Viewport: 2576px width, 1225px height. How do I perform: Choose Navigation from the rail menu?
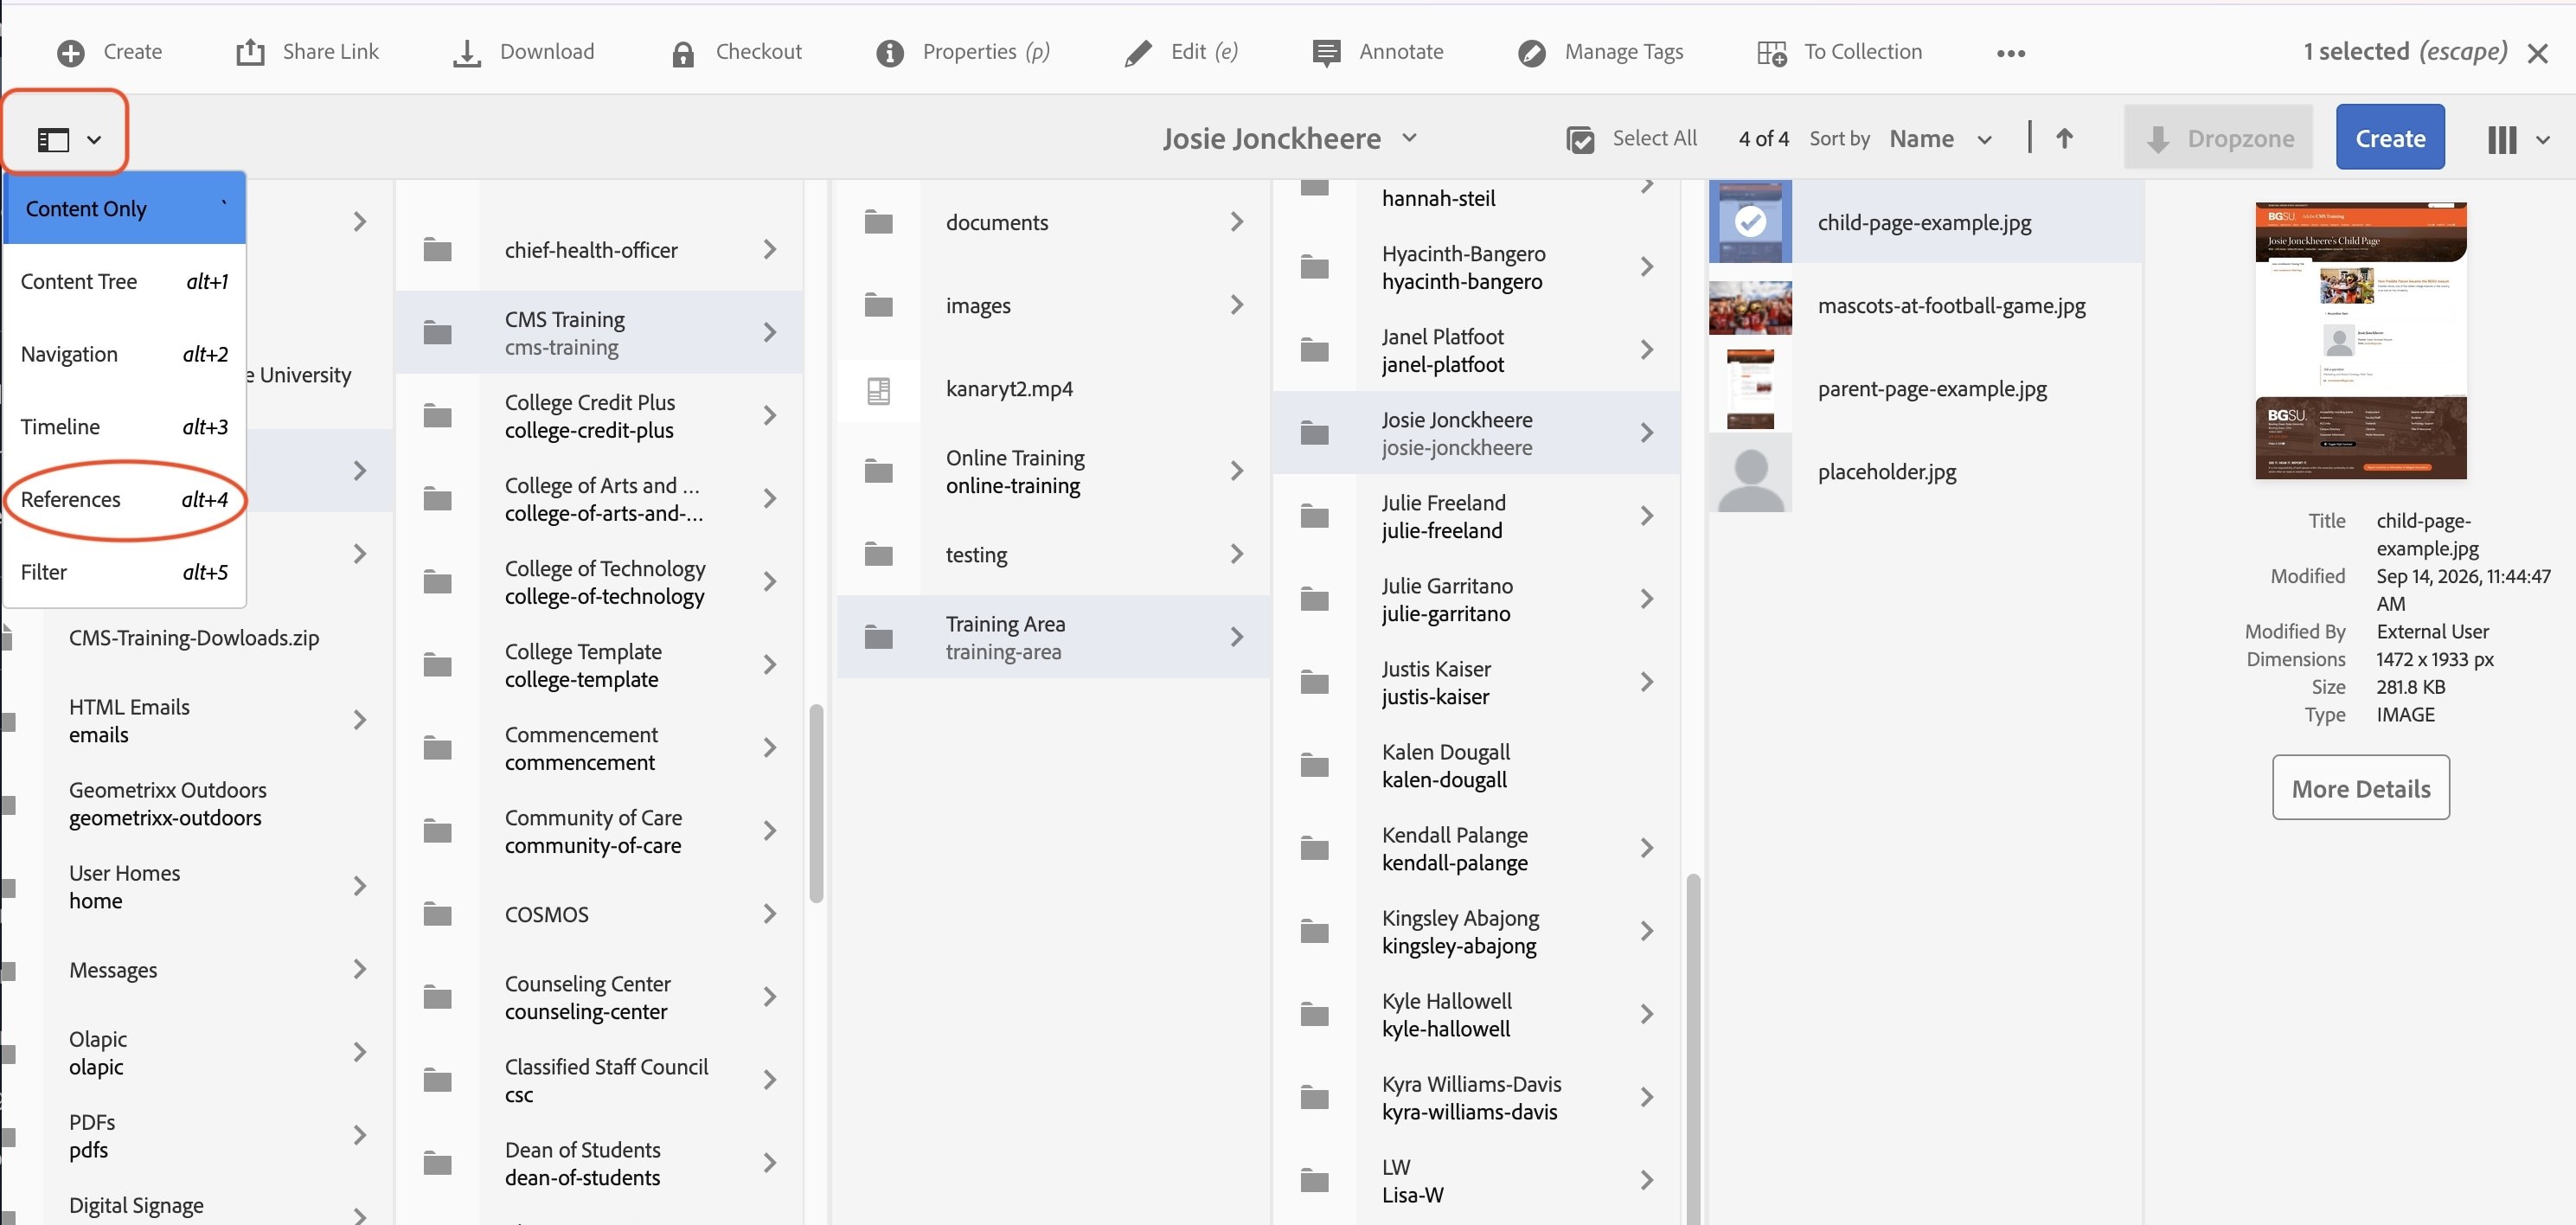125,354
